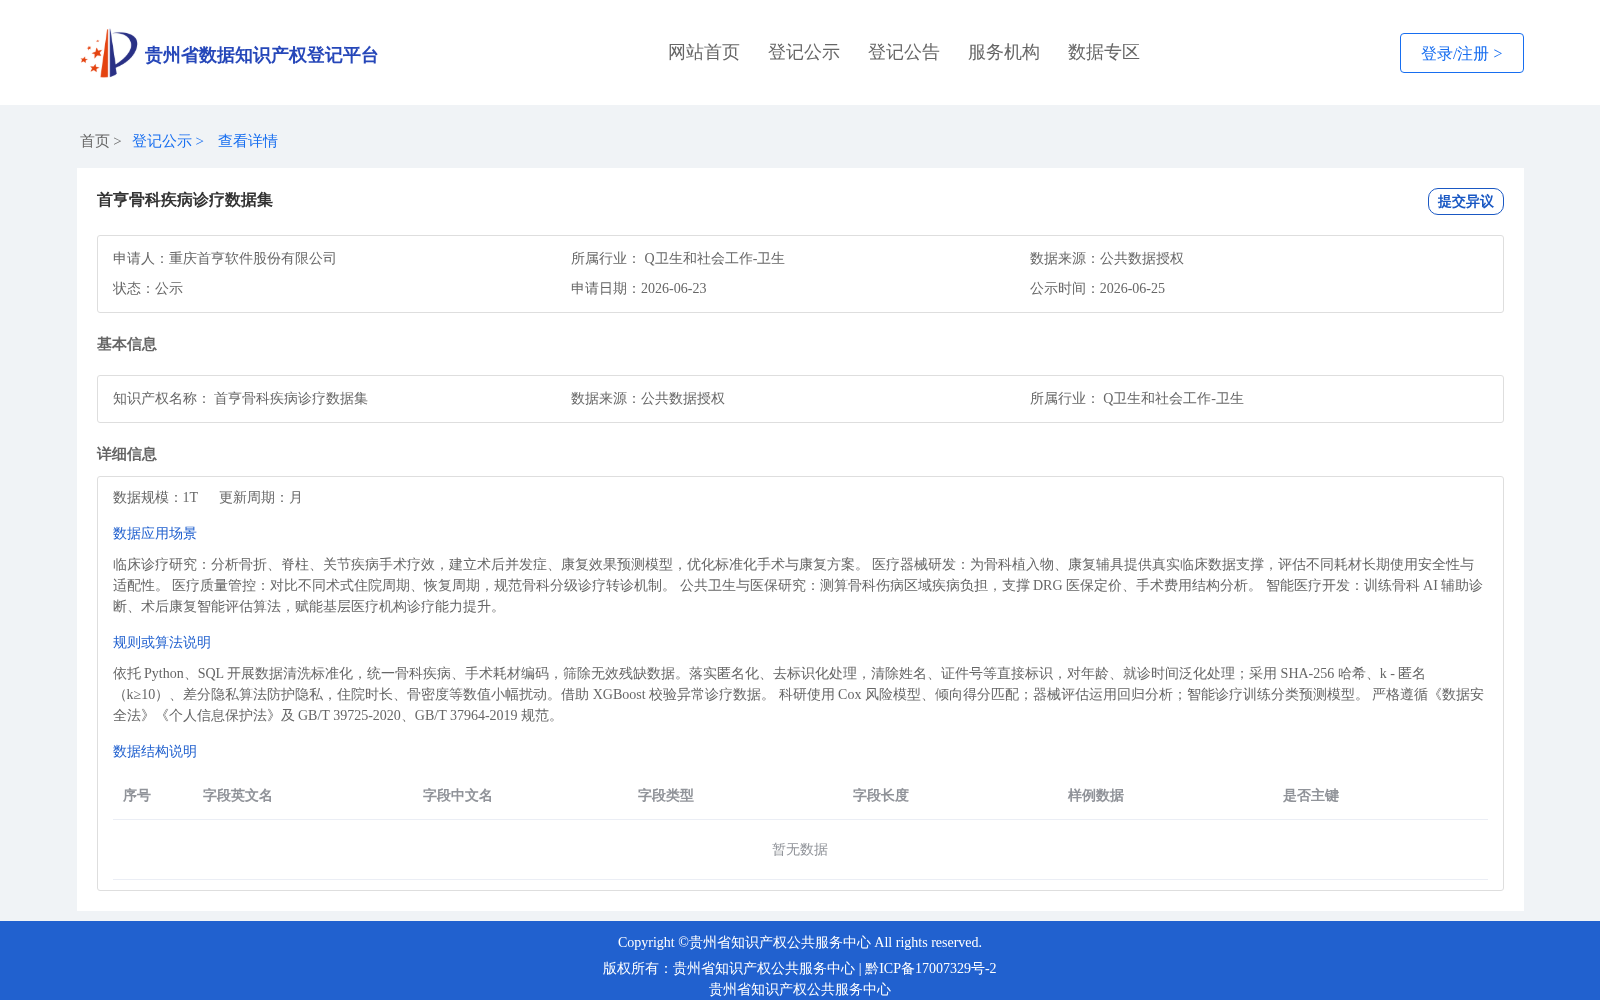1600x1000 pixels.
Task: Click 详细信息 section heading
Action: tap(127, 454)
